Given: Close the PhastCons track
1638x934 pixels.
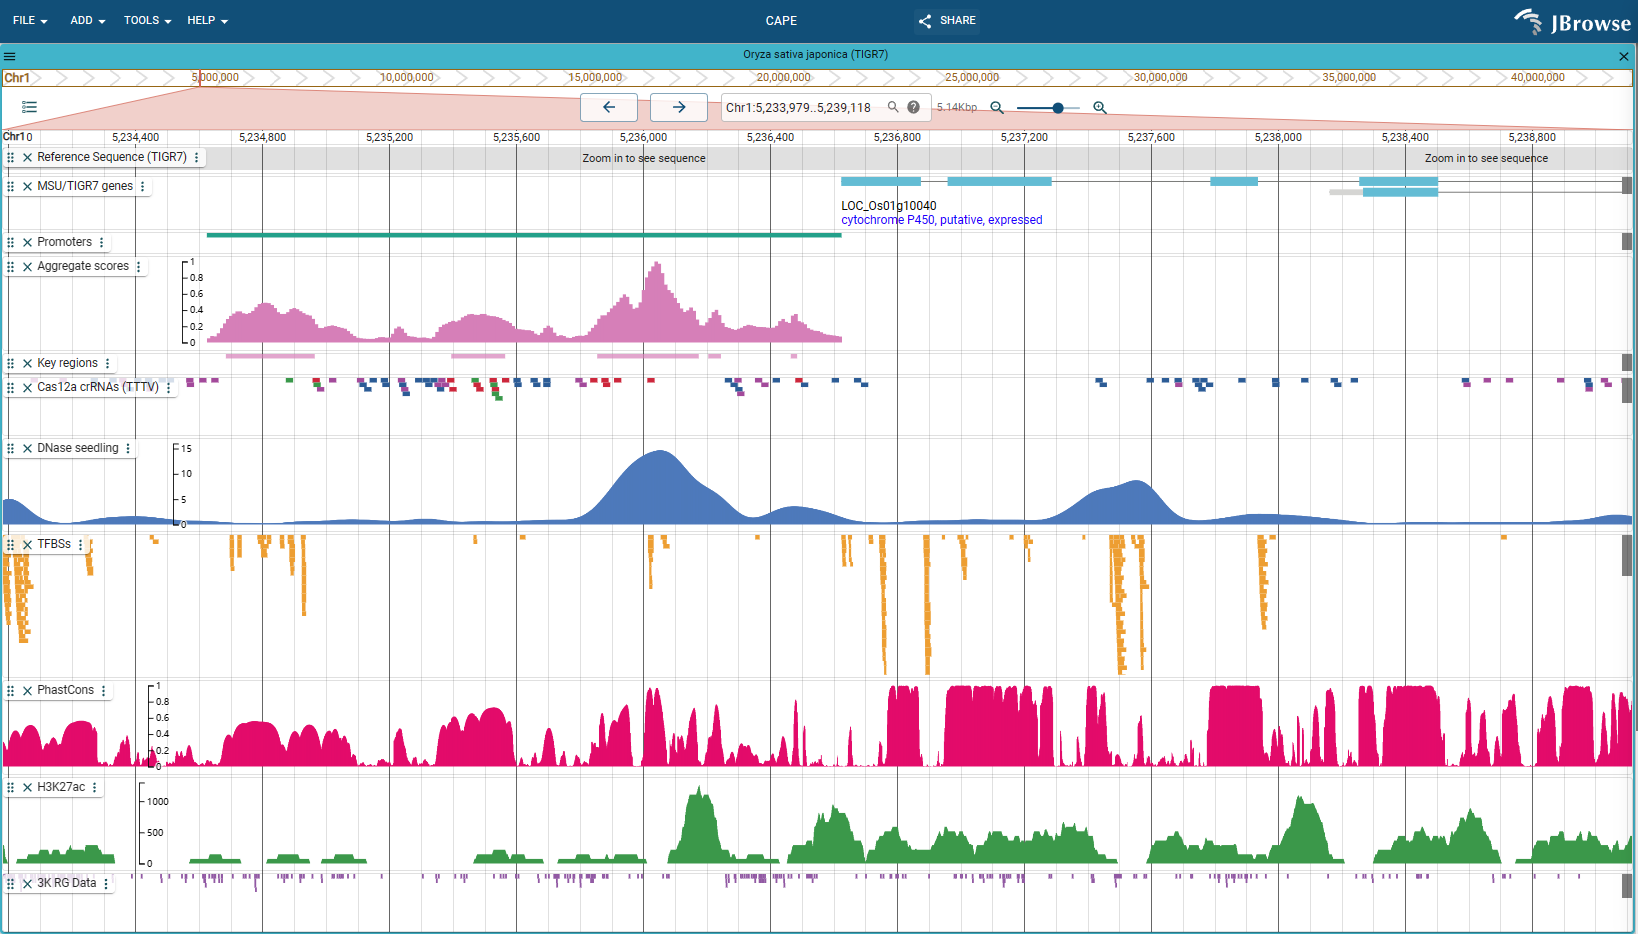Looking at the screenshot, I should pos(27,691).
